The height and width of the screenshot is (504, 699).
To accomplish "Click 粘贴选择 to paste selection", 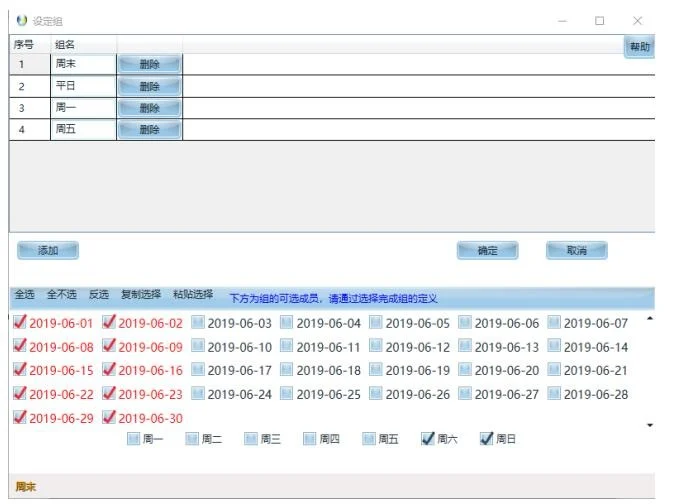I will [x=192, y=295].
